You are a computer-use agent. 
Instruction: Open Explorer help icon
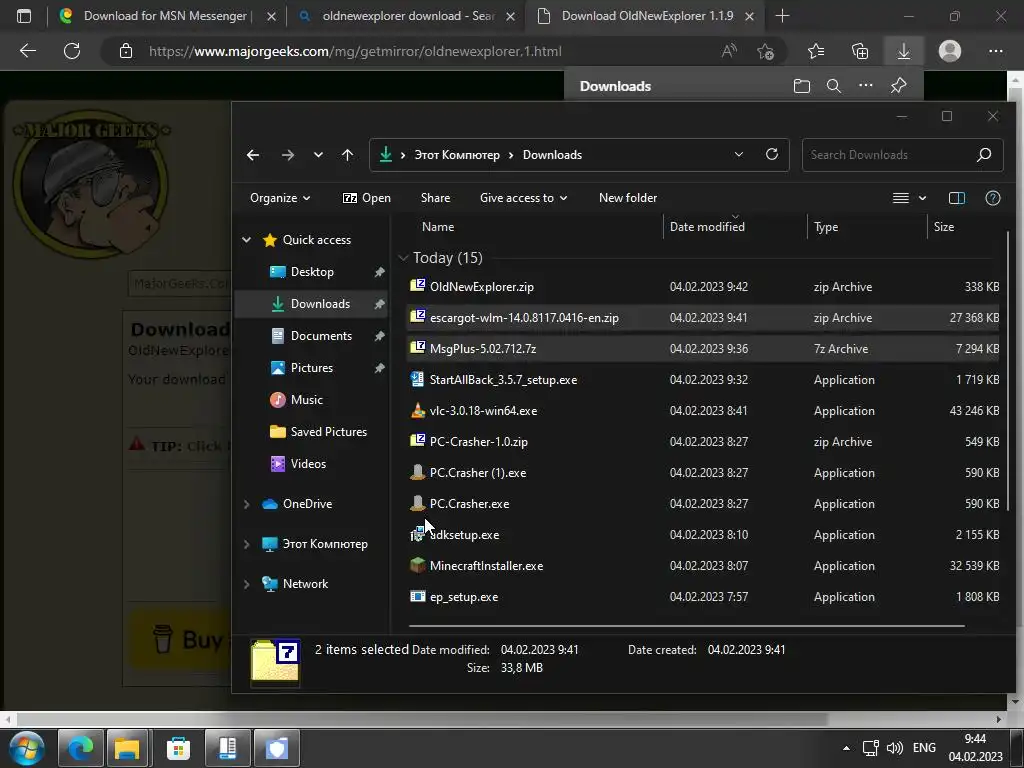coord(993,198)
